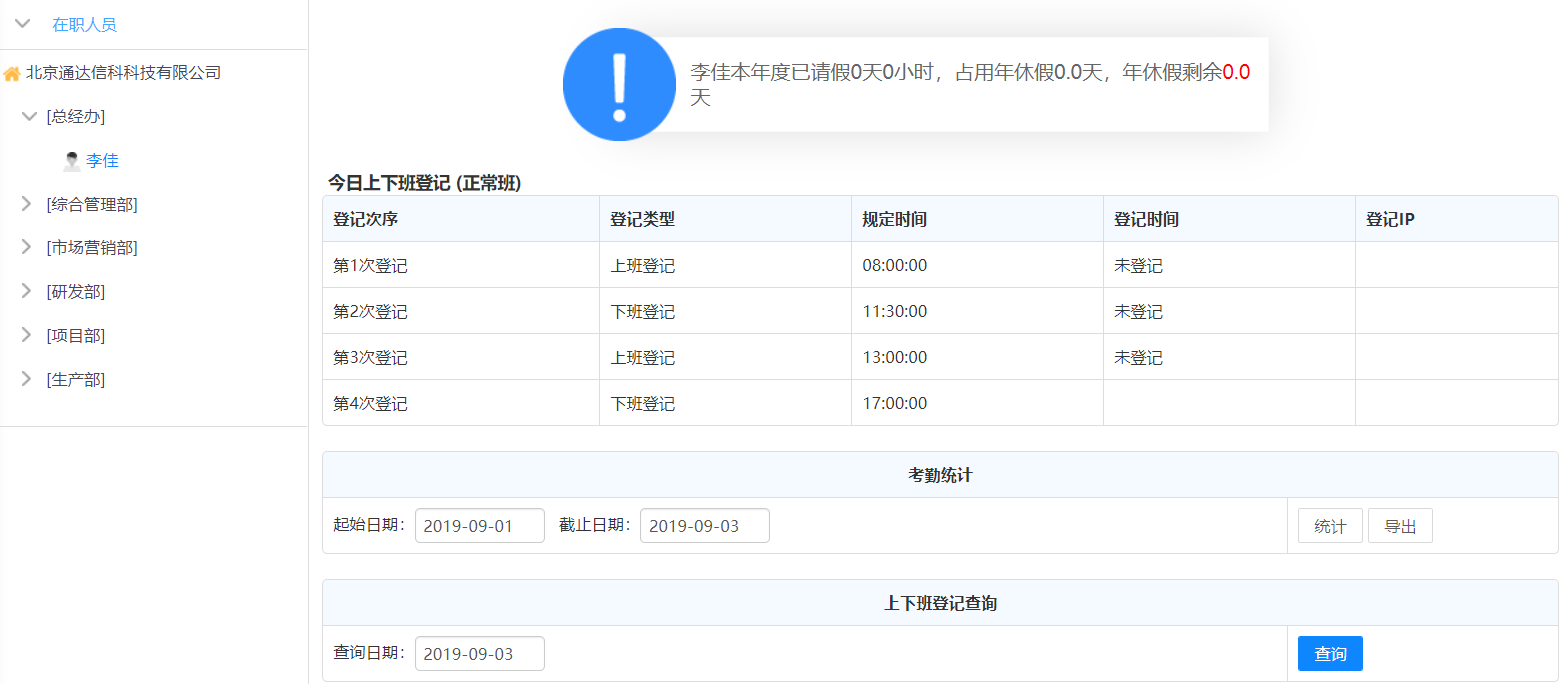The width and height of the screenshot is (1561, 684).
Task: Select employee 李佳 in the tree
Action: pyautogui.click(x=102, y=161)
